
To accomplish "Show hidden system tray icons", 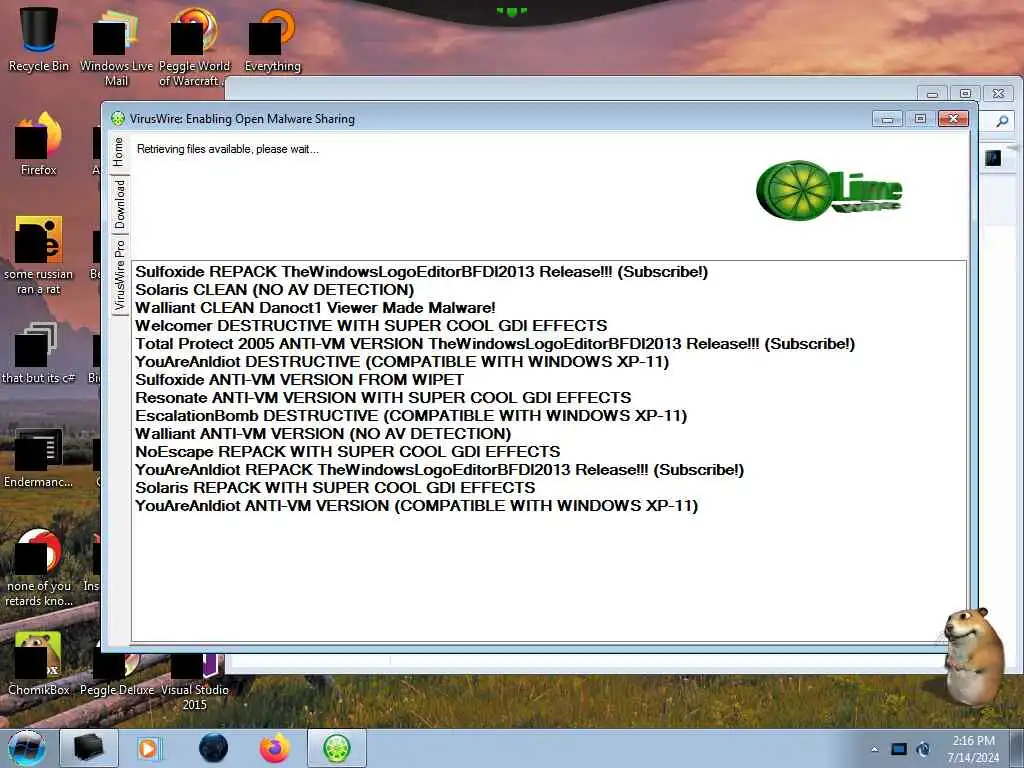I will coord(874,750).
